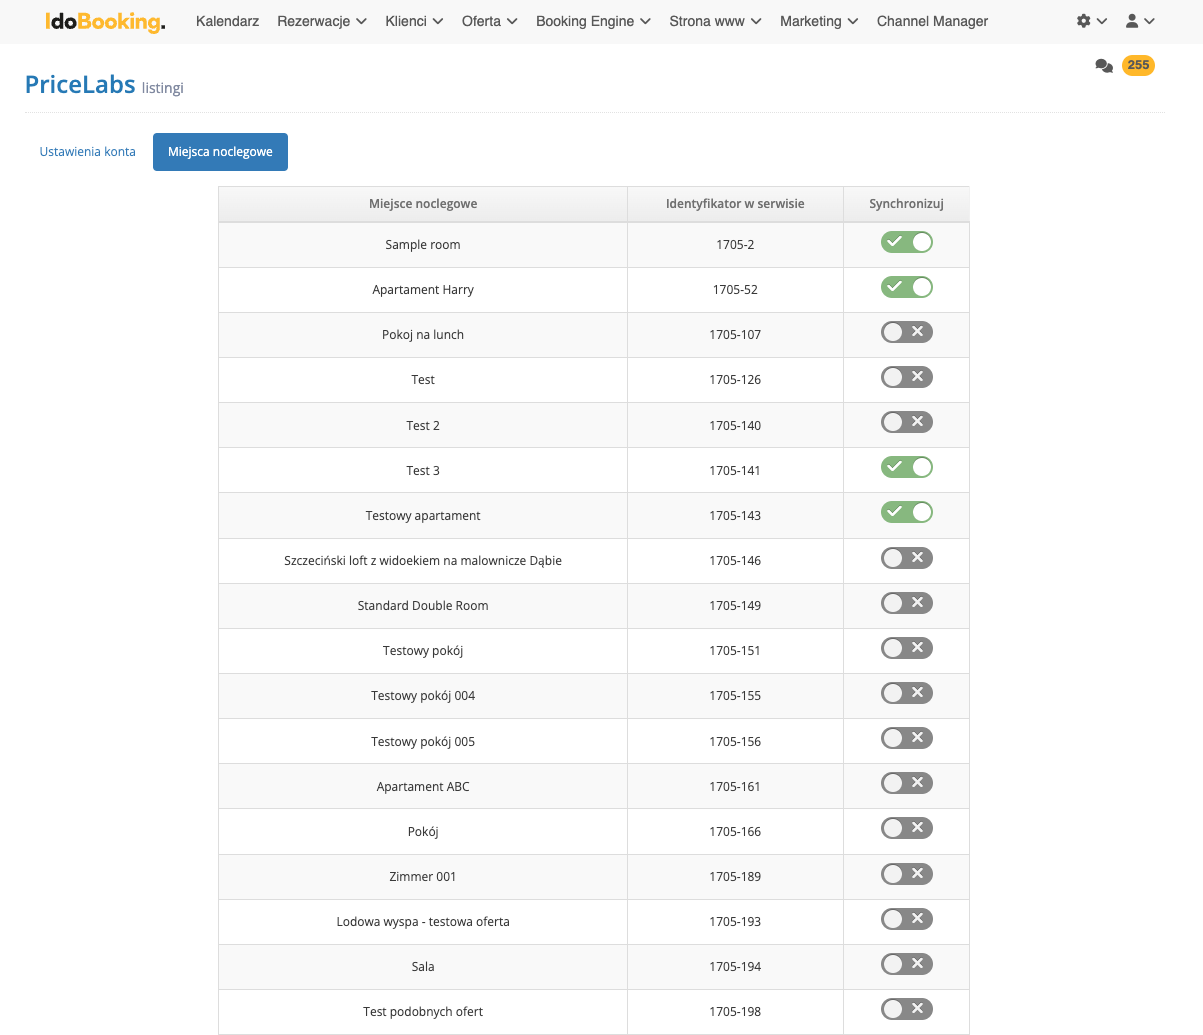Expand the Strona www menu
This screenshot has height=1035, width=1203.
(x=715, y=21)
